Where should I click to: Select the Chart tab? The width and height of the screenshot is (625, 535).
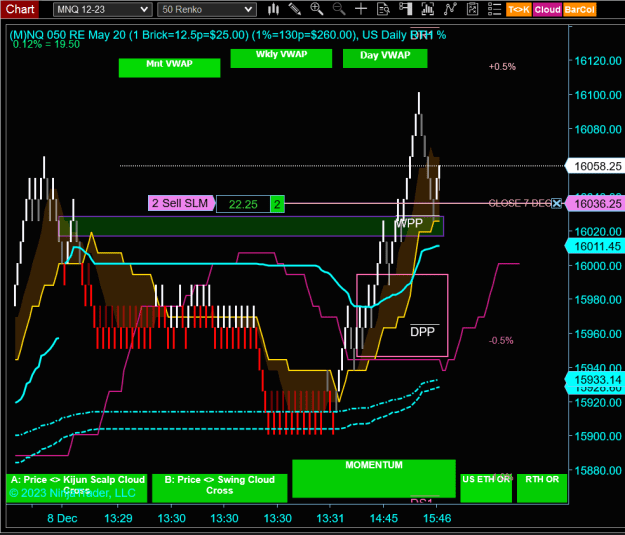[20, 9]
